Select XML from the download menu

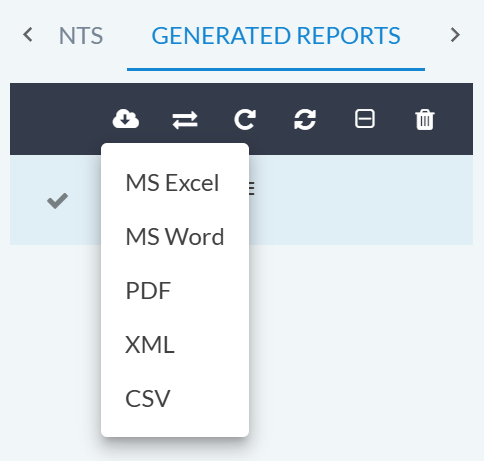click(150, 345)
